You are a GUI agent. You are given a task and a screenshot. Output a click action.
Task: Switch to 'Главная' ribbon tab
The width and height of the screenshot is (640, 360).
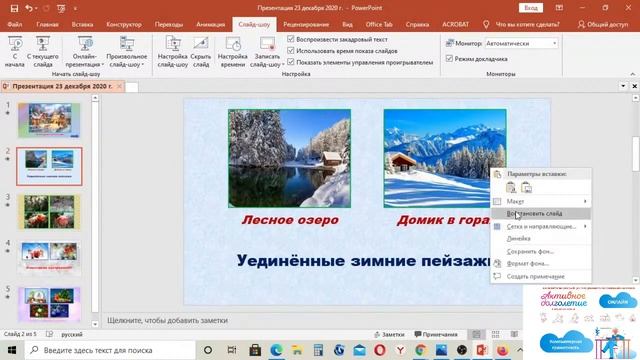47,24
